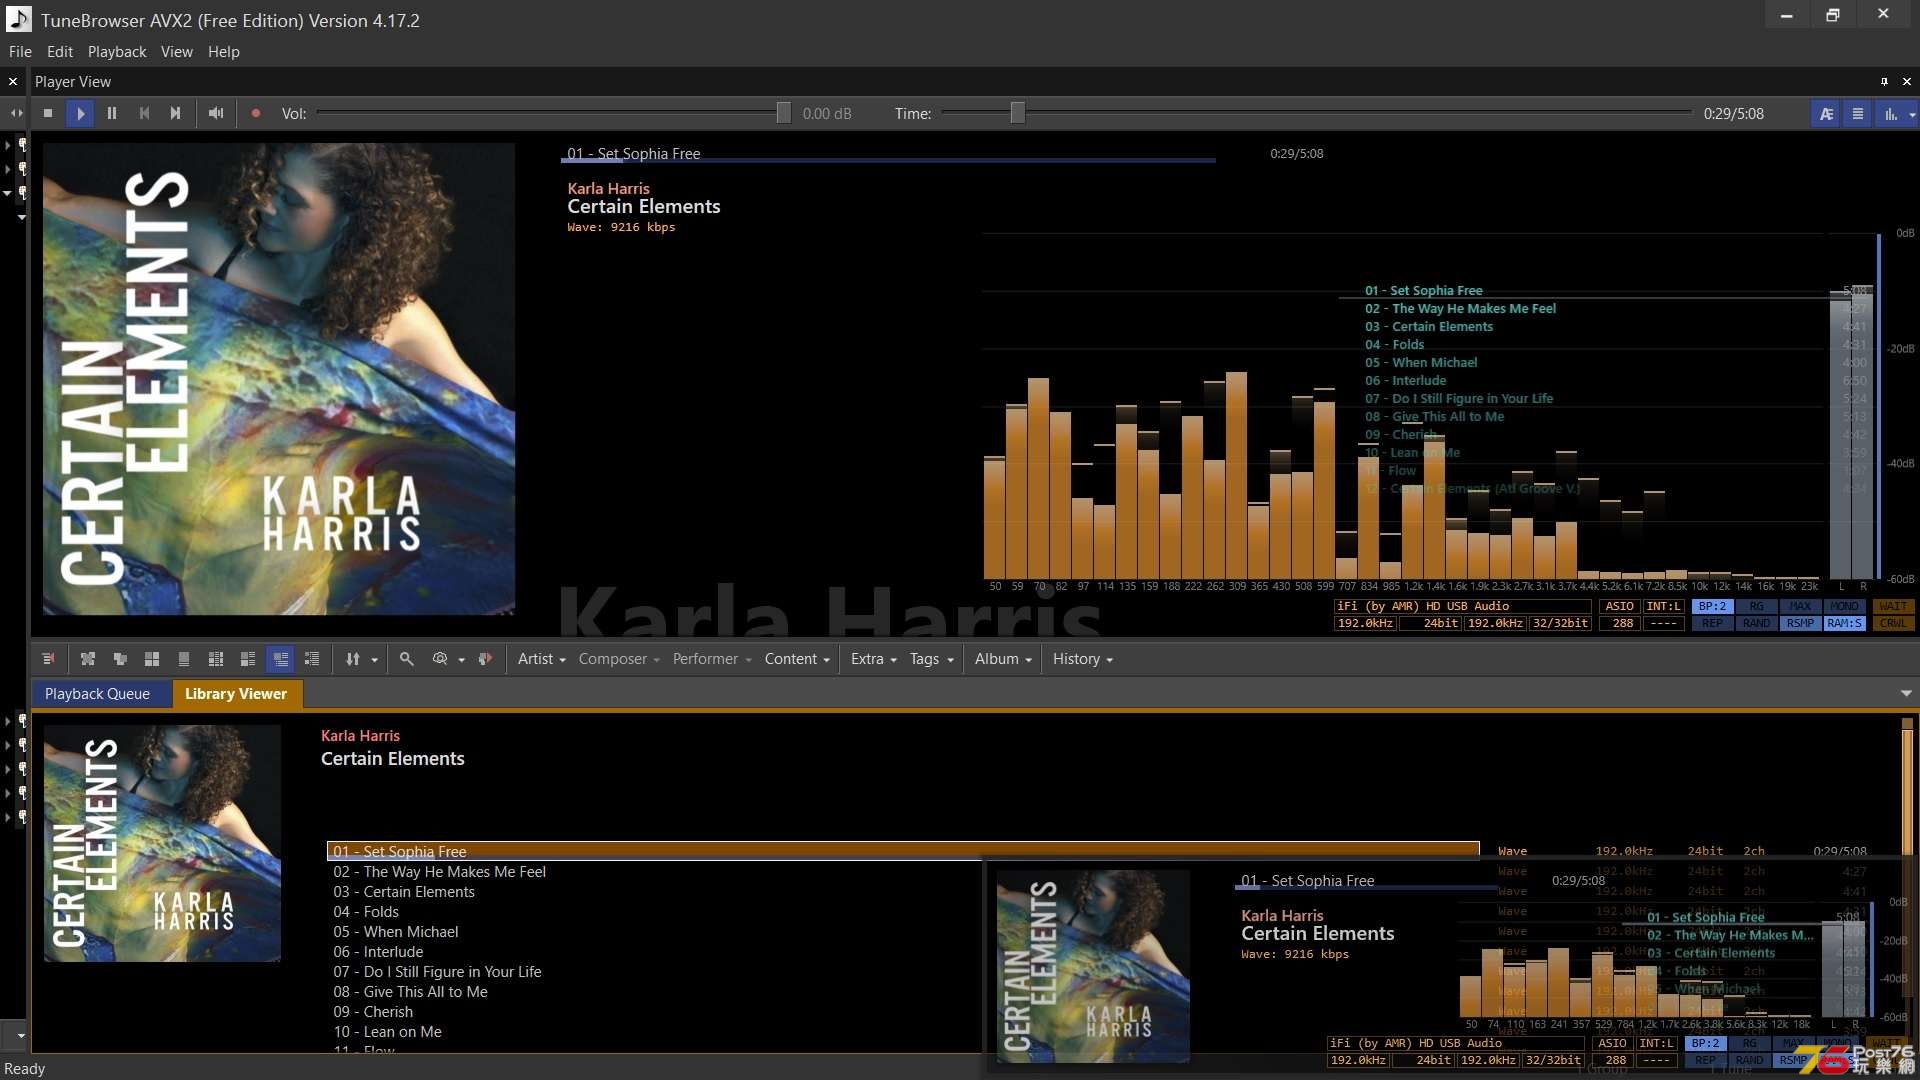This screenshot has width=1920, height=1080.
Task: Select the indented track list view icon
Action: (x=312, y=659)
